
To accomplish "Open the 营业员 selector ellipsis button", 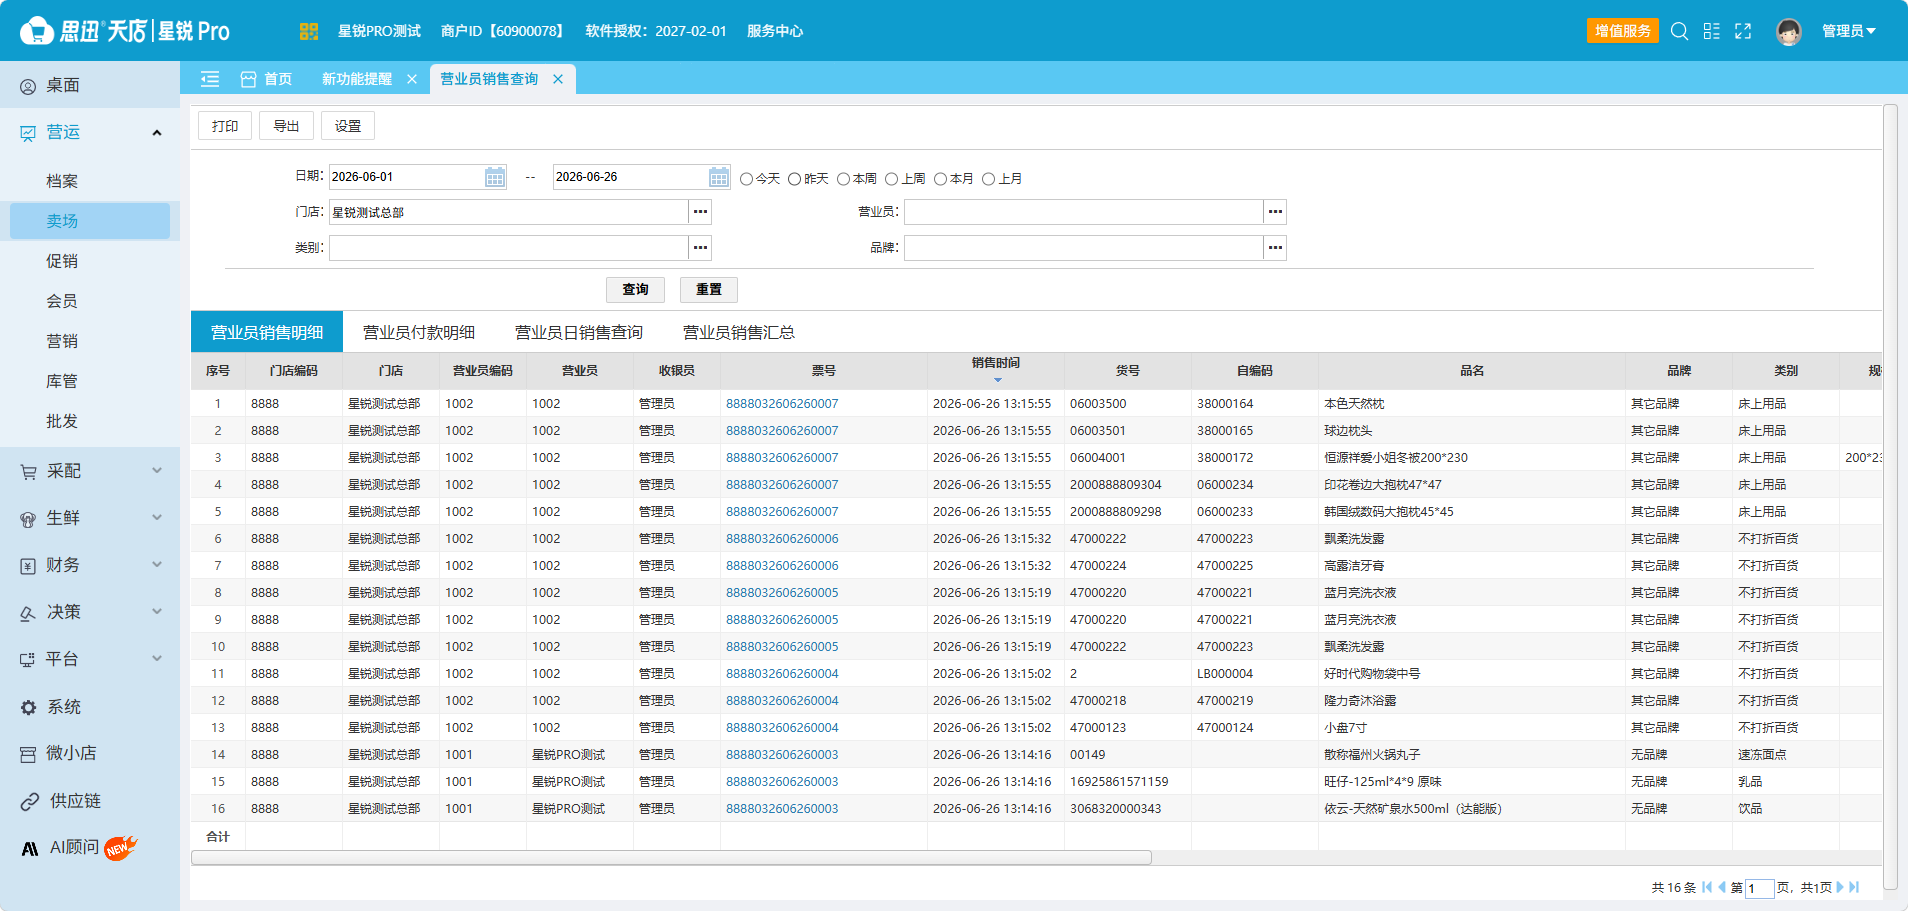I will click(1275, 212).
